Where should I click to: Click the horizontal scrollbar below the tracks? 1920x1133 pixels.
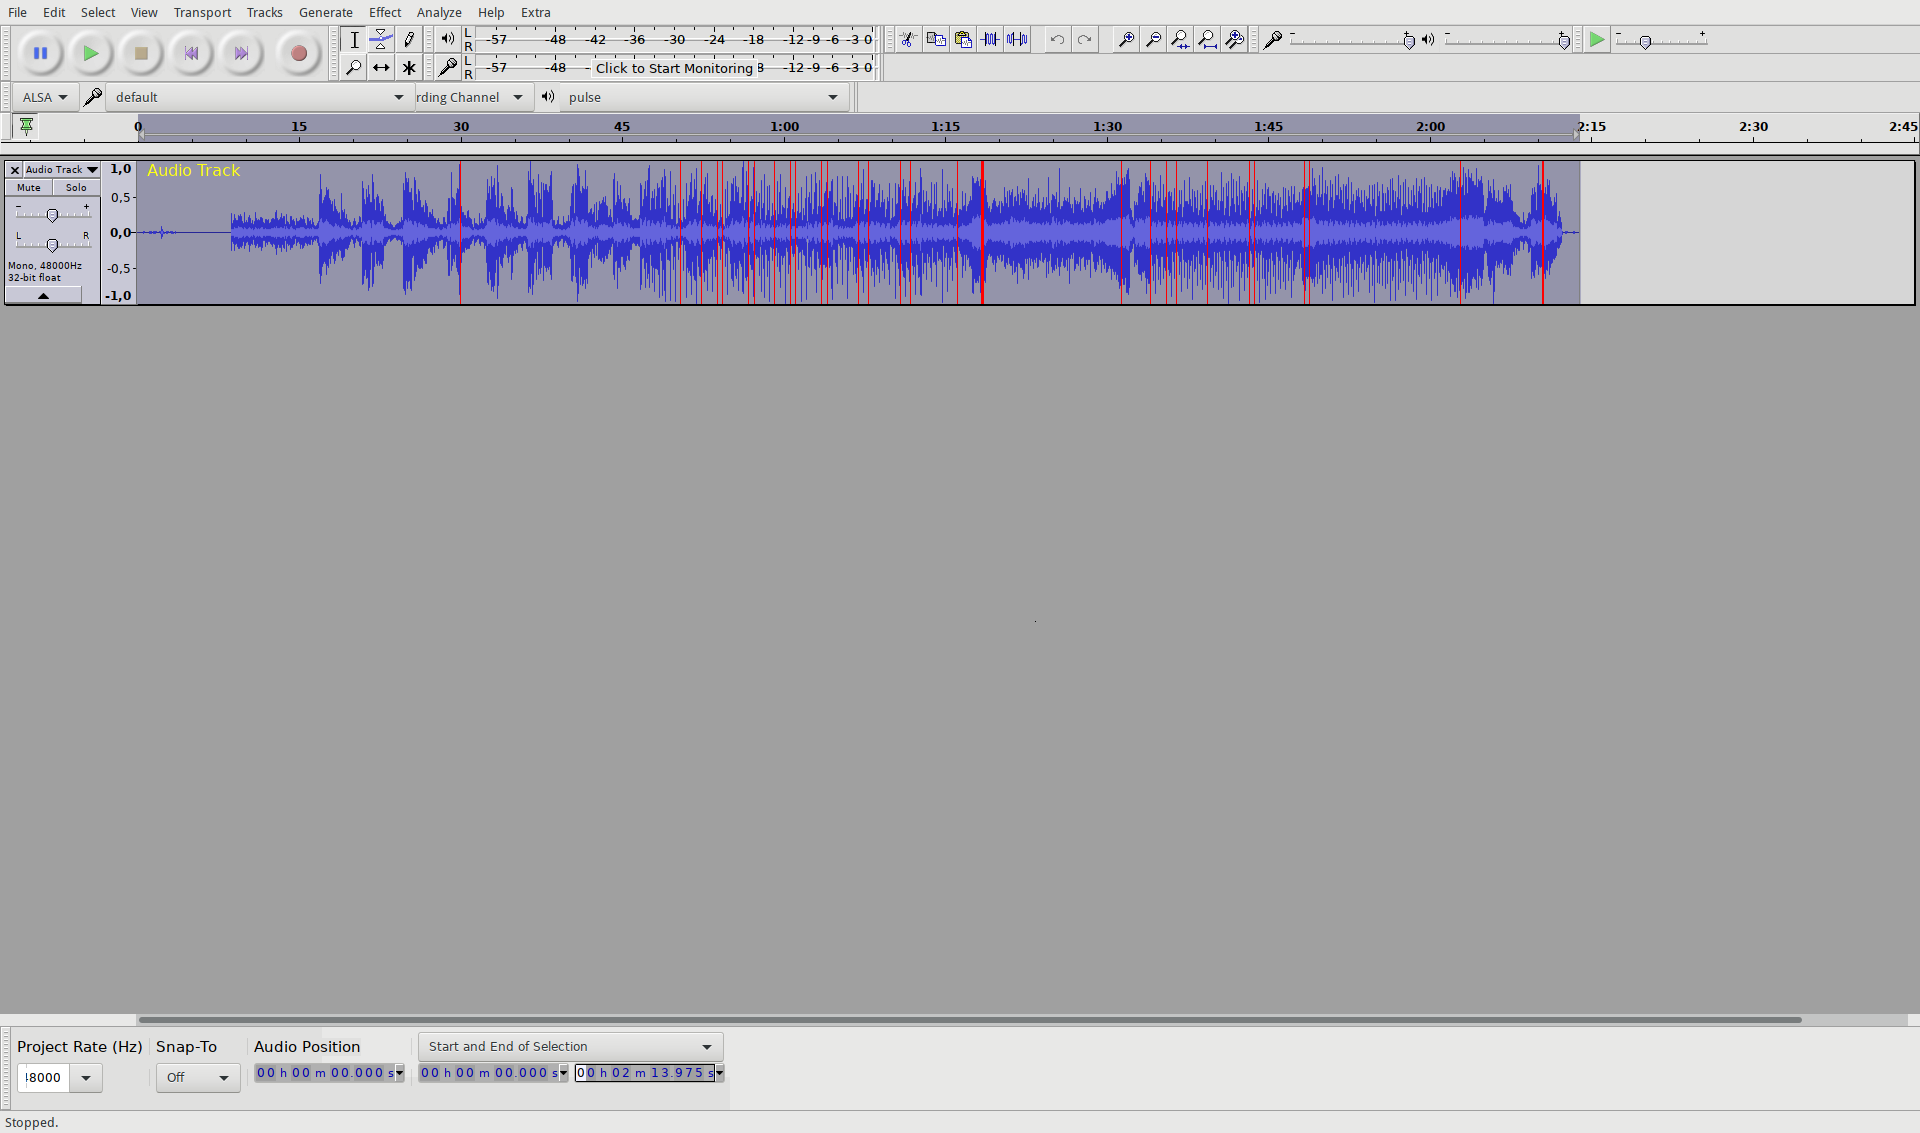tap(969, 1020)
